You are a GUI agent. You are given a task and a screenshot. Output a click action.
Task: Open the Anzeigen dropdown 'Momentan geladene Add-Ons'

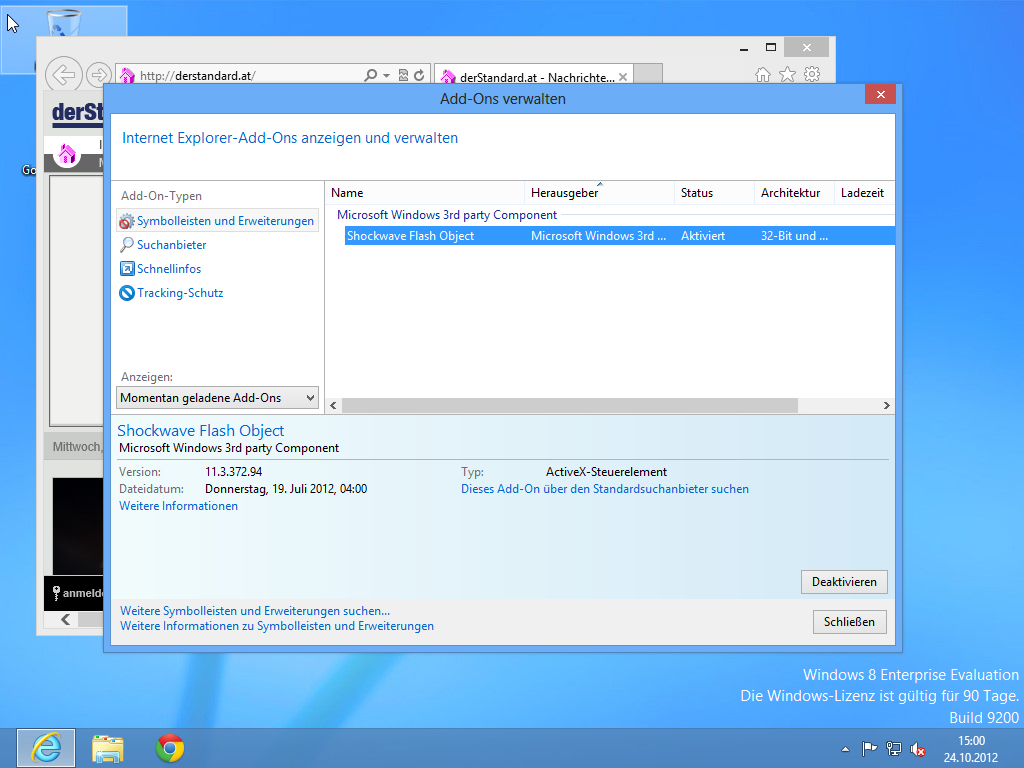217,398
